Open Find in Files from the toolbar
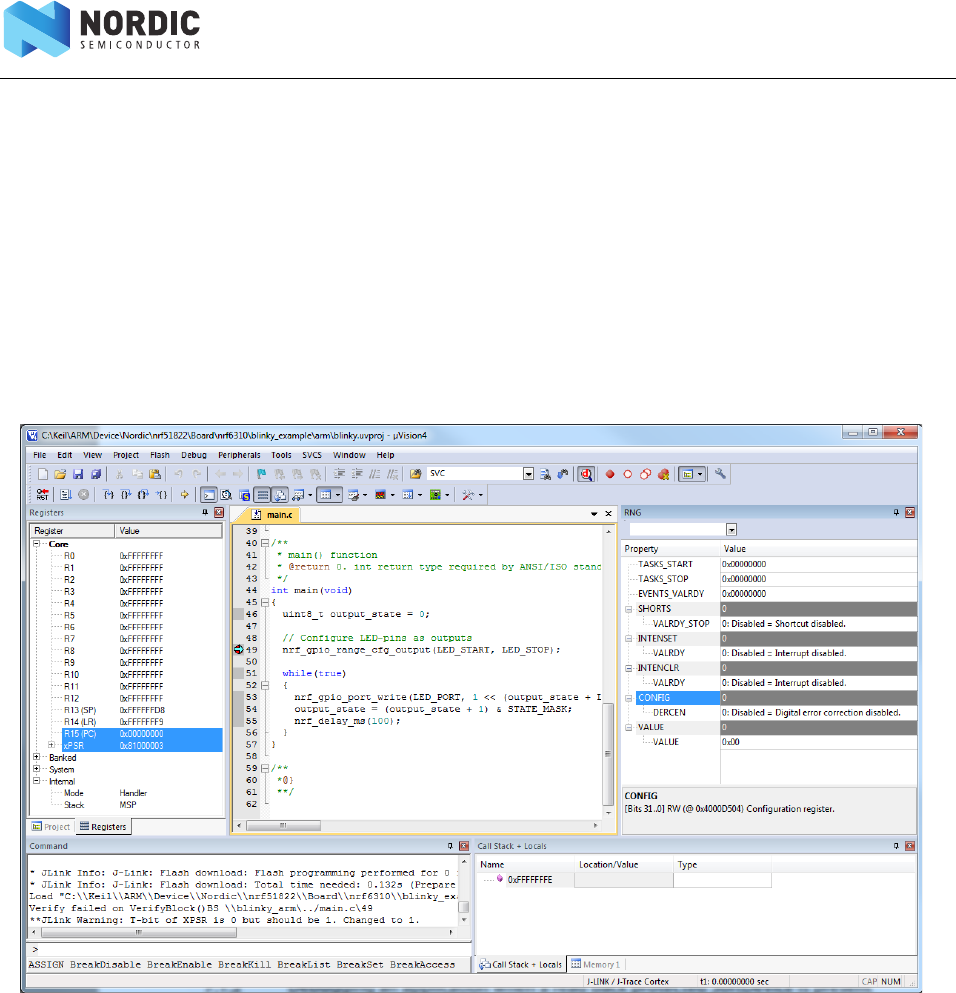 pos(415,474)
